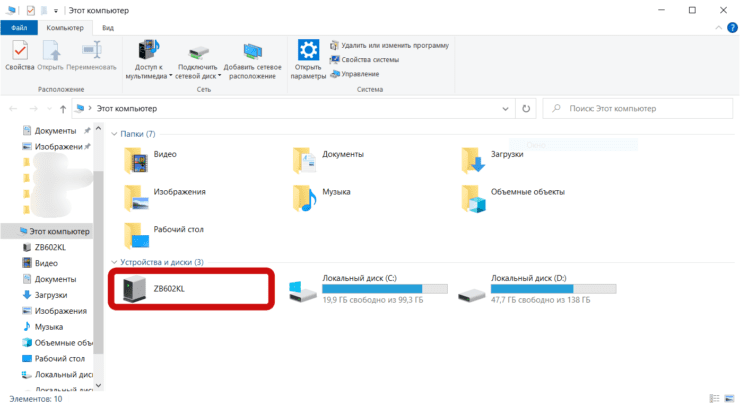Select Локальный диск (D:) drive
The image size is (740, 407).
click(x=537, y=289)
